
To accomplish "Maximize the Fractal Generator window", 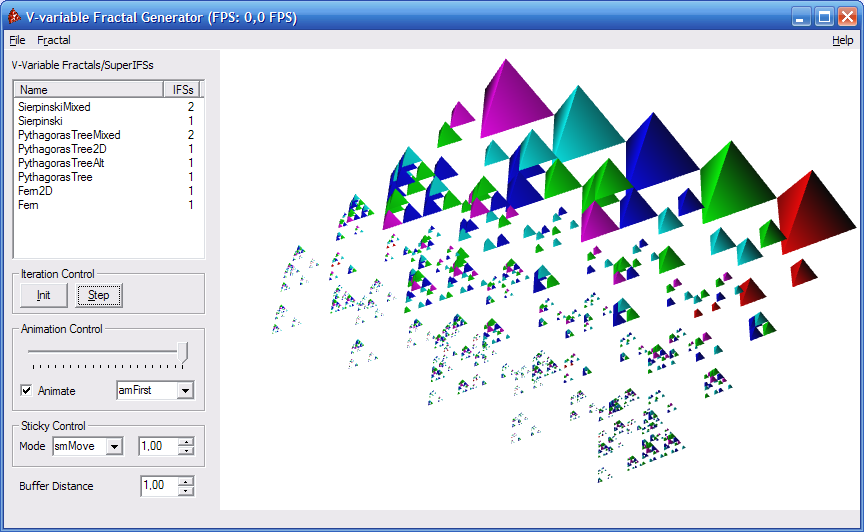I will coord(824,16).
